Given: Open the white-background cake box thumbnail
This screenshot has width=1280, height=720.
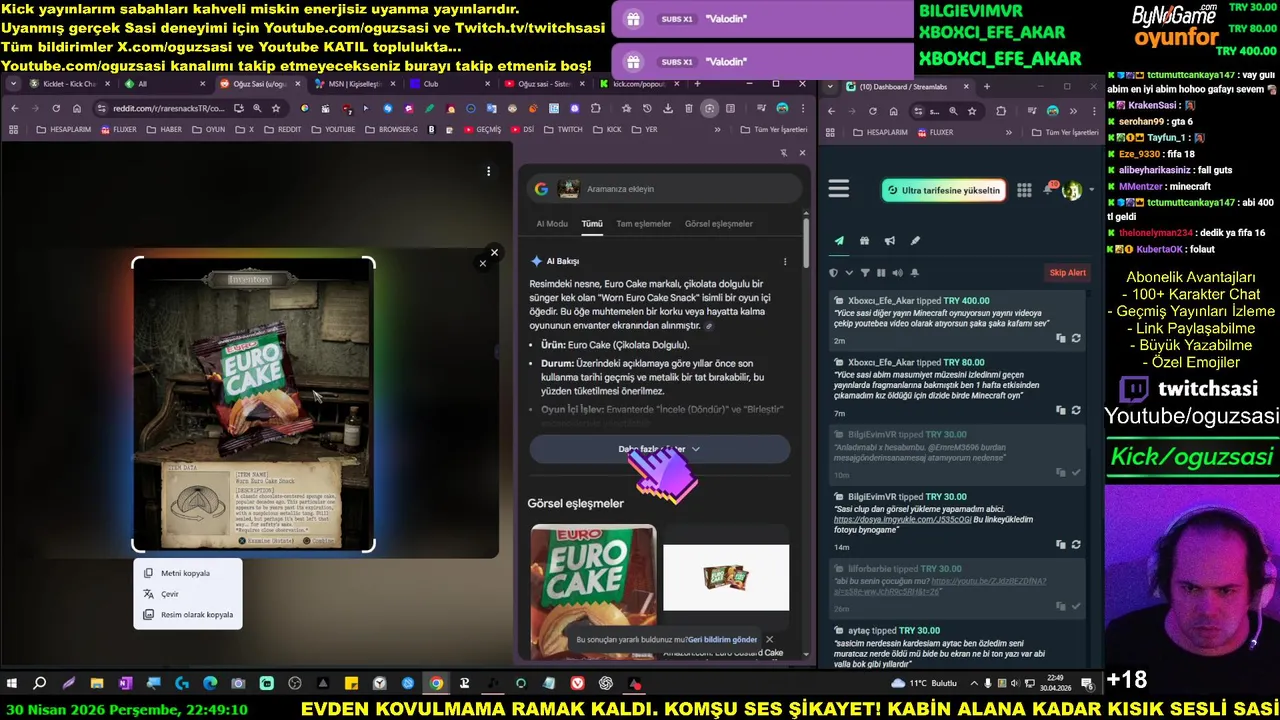Looking at the screenshot, I should click(726, 577).
